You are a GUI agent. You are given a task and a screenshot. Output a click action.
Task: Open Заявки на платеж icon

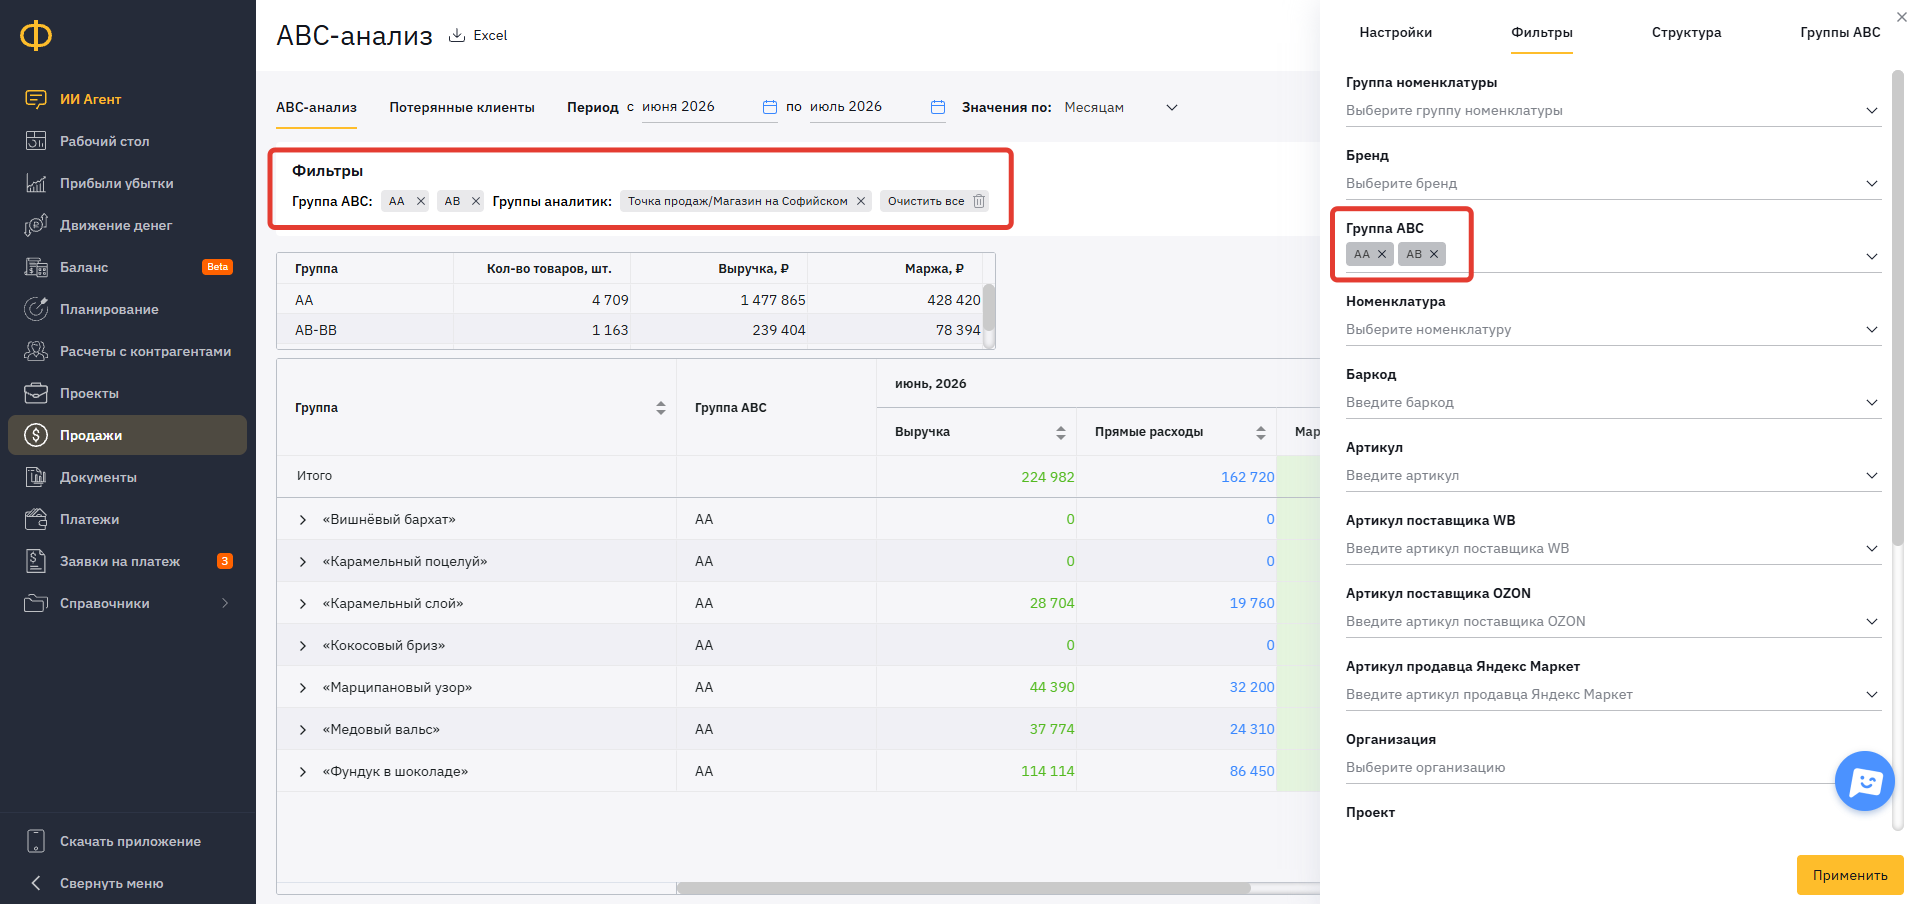click(36, 561)
